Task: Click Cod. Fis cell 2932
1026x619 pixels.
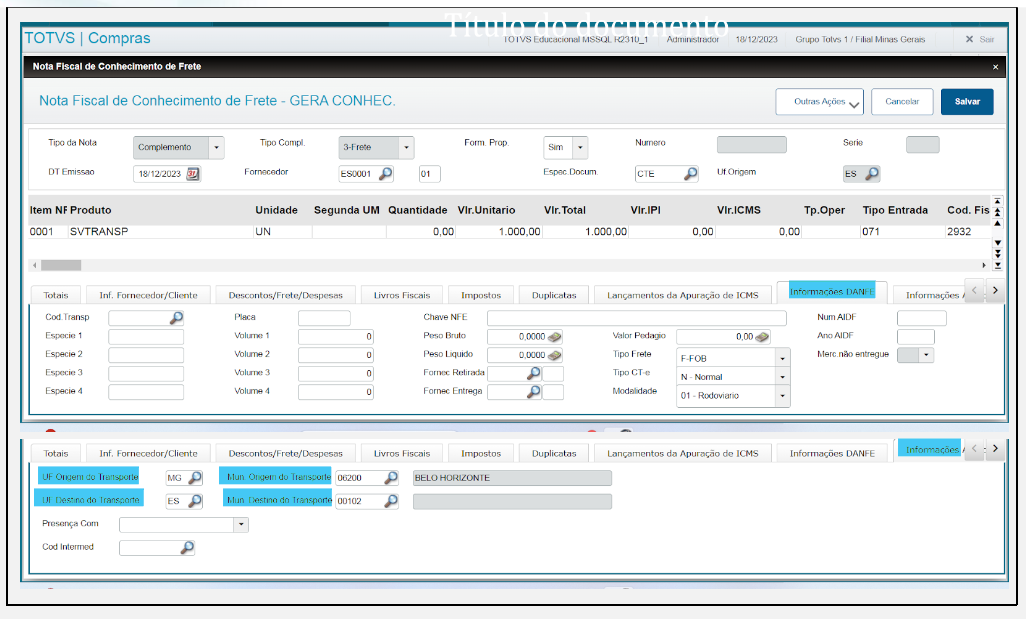Action: 968,232
